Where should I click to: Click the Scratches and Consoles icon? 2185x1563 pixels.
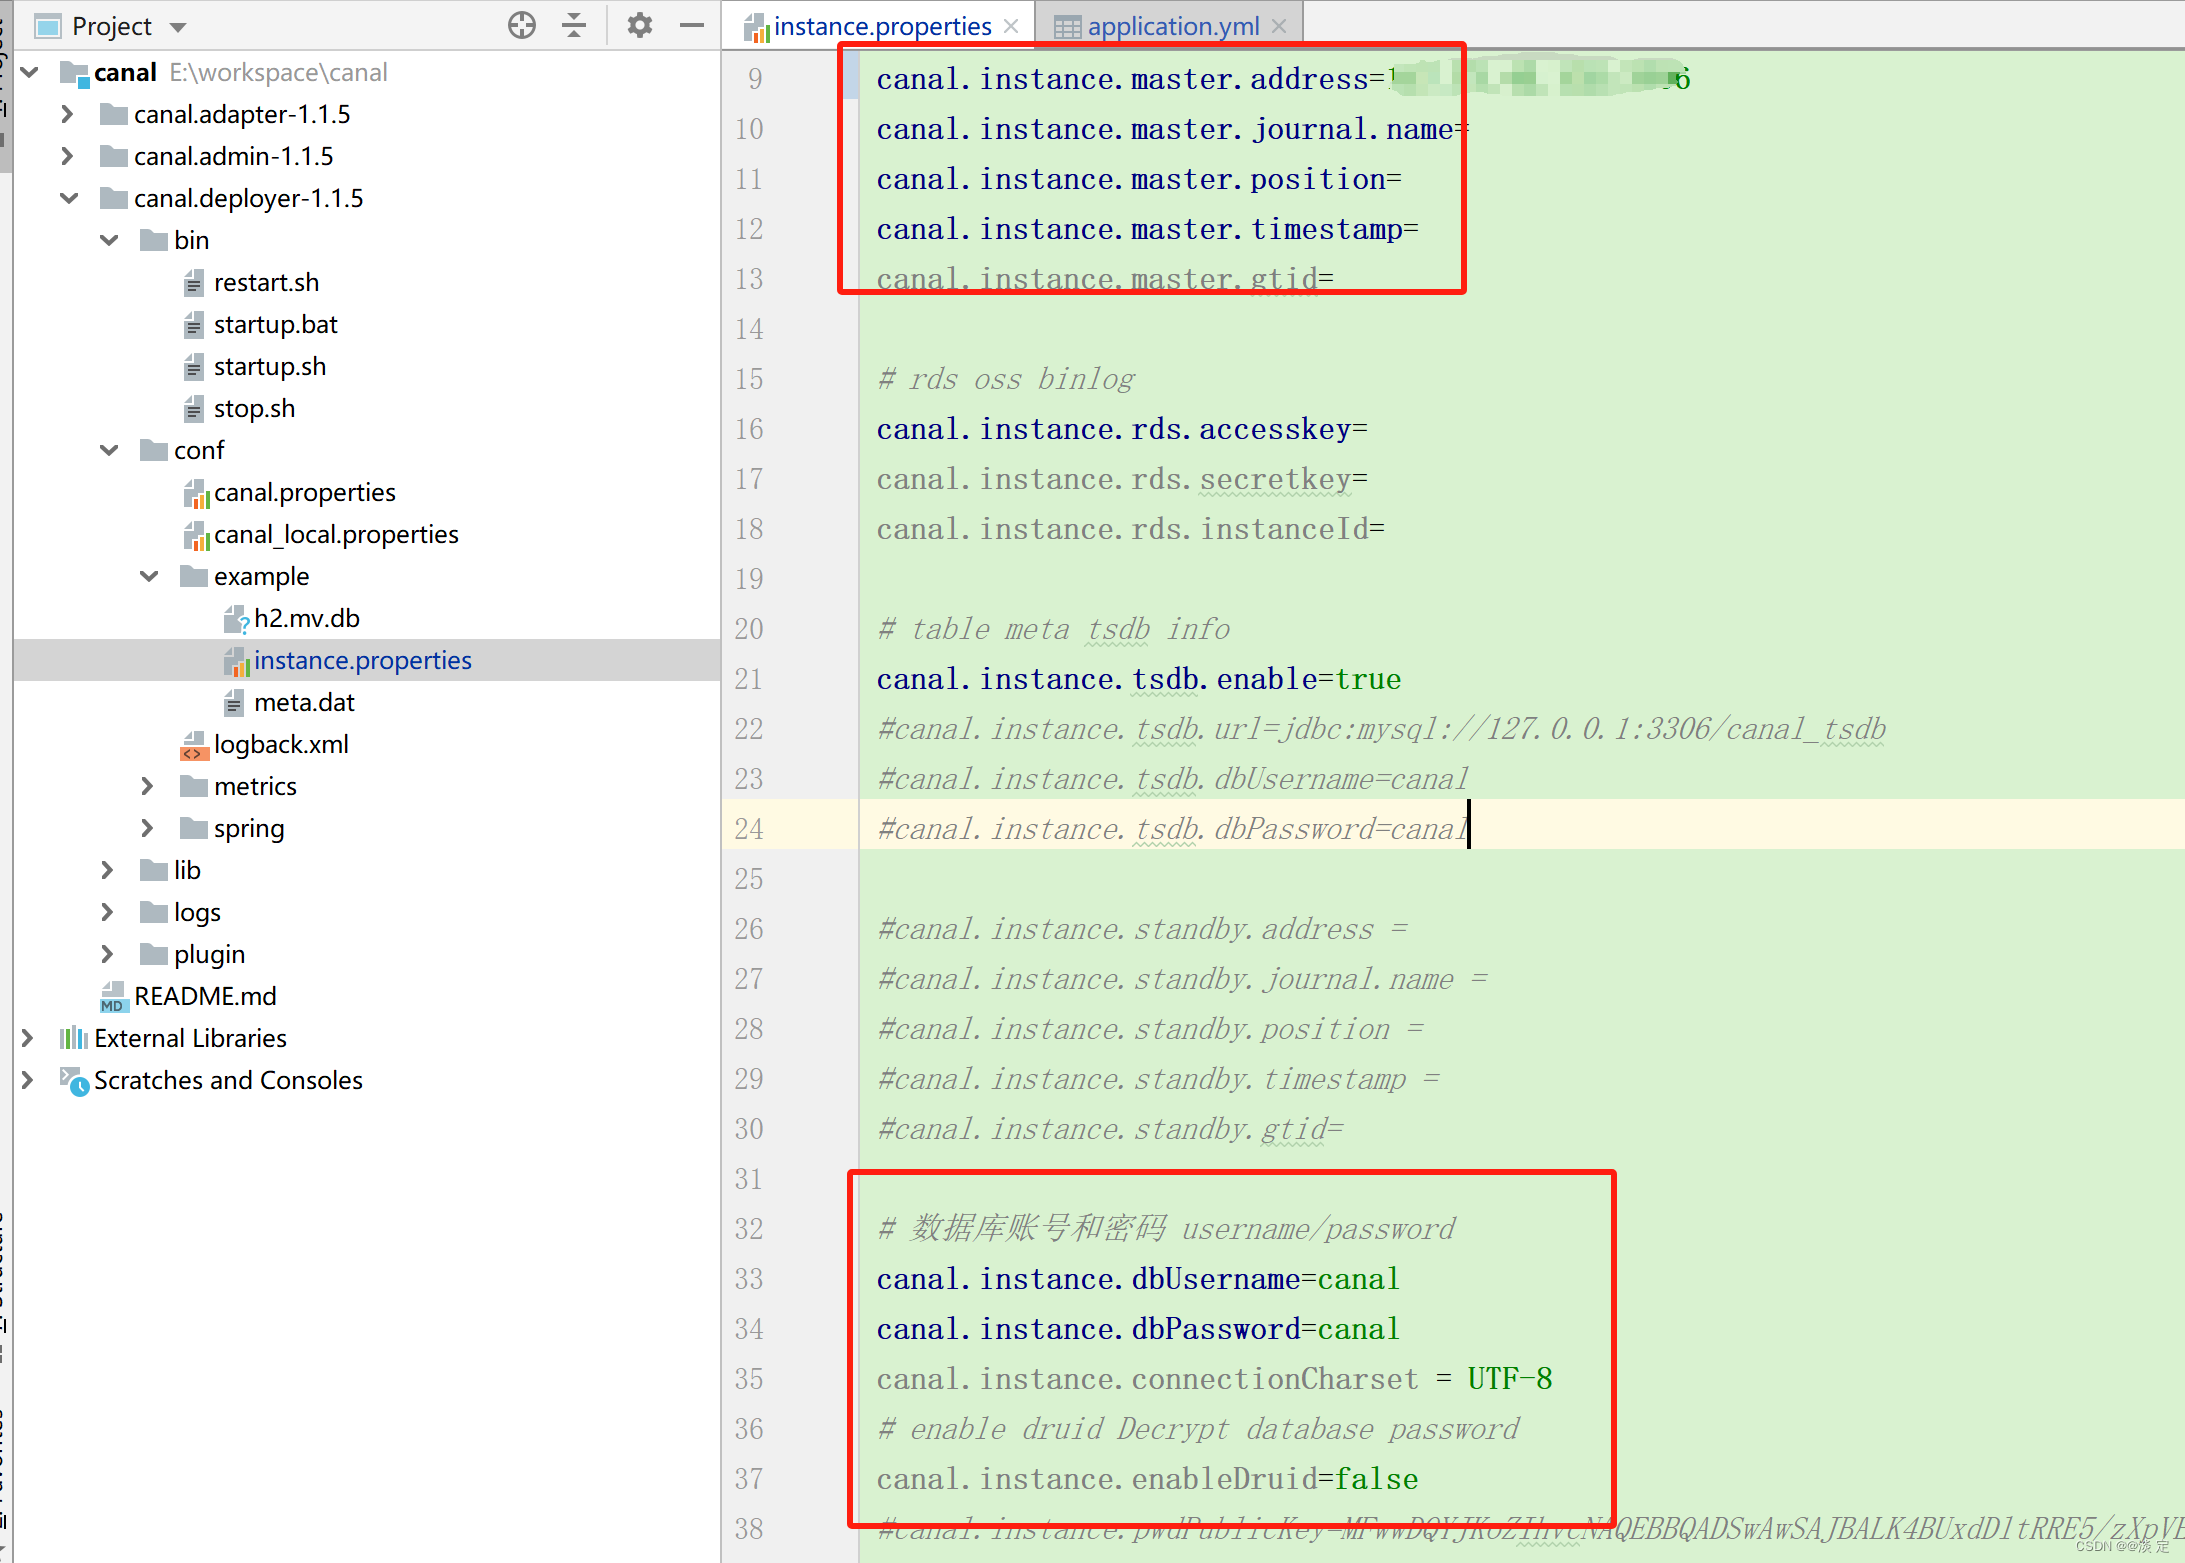tap(74, 1080)
